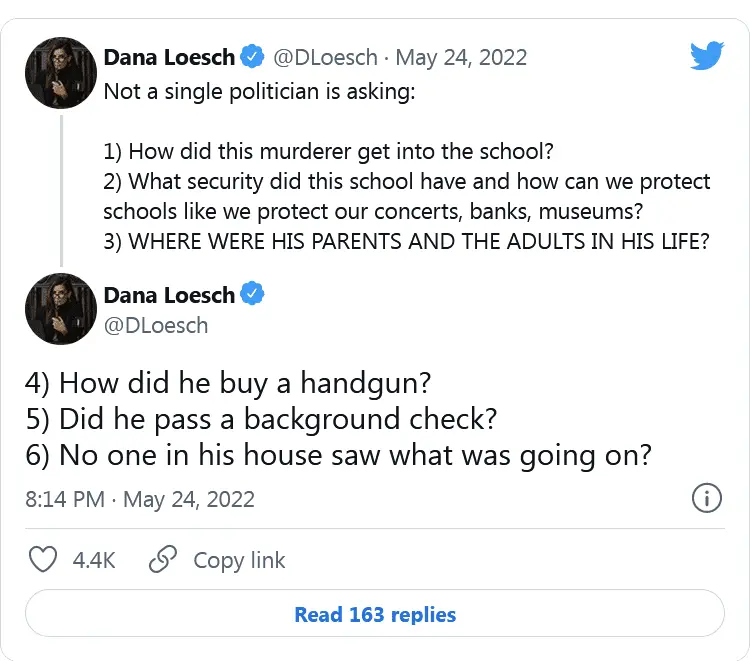Click the @DLoesch handle under main name

click(x=156, y=325)
